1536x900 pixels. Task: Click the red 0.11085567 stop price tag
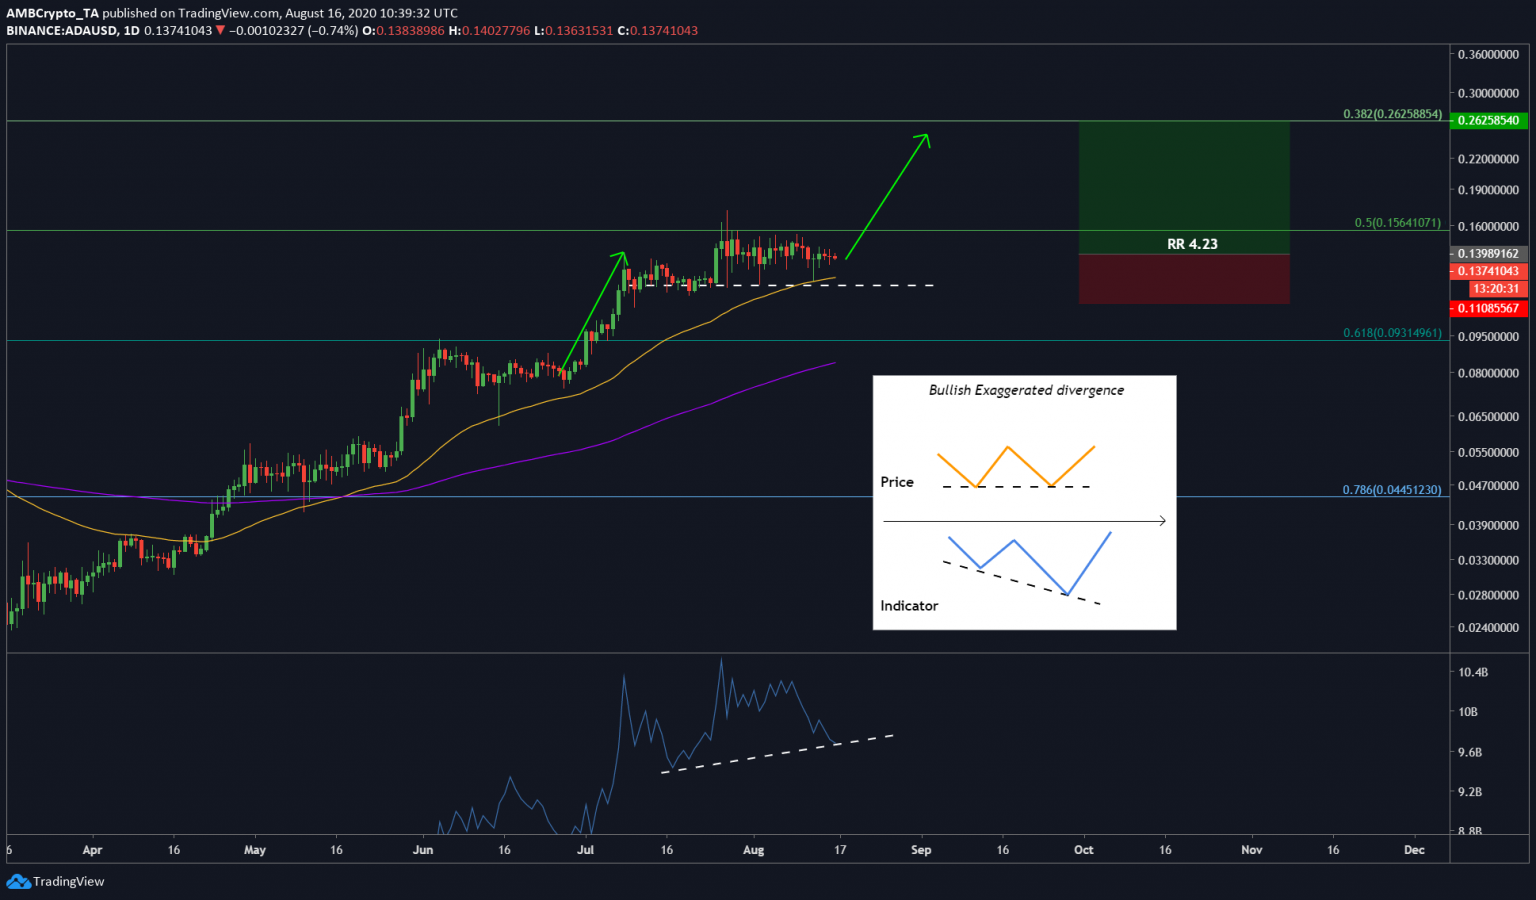coord(1488,308)
